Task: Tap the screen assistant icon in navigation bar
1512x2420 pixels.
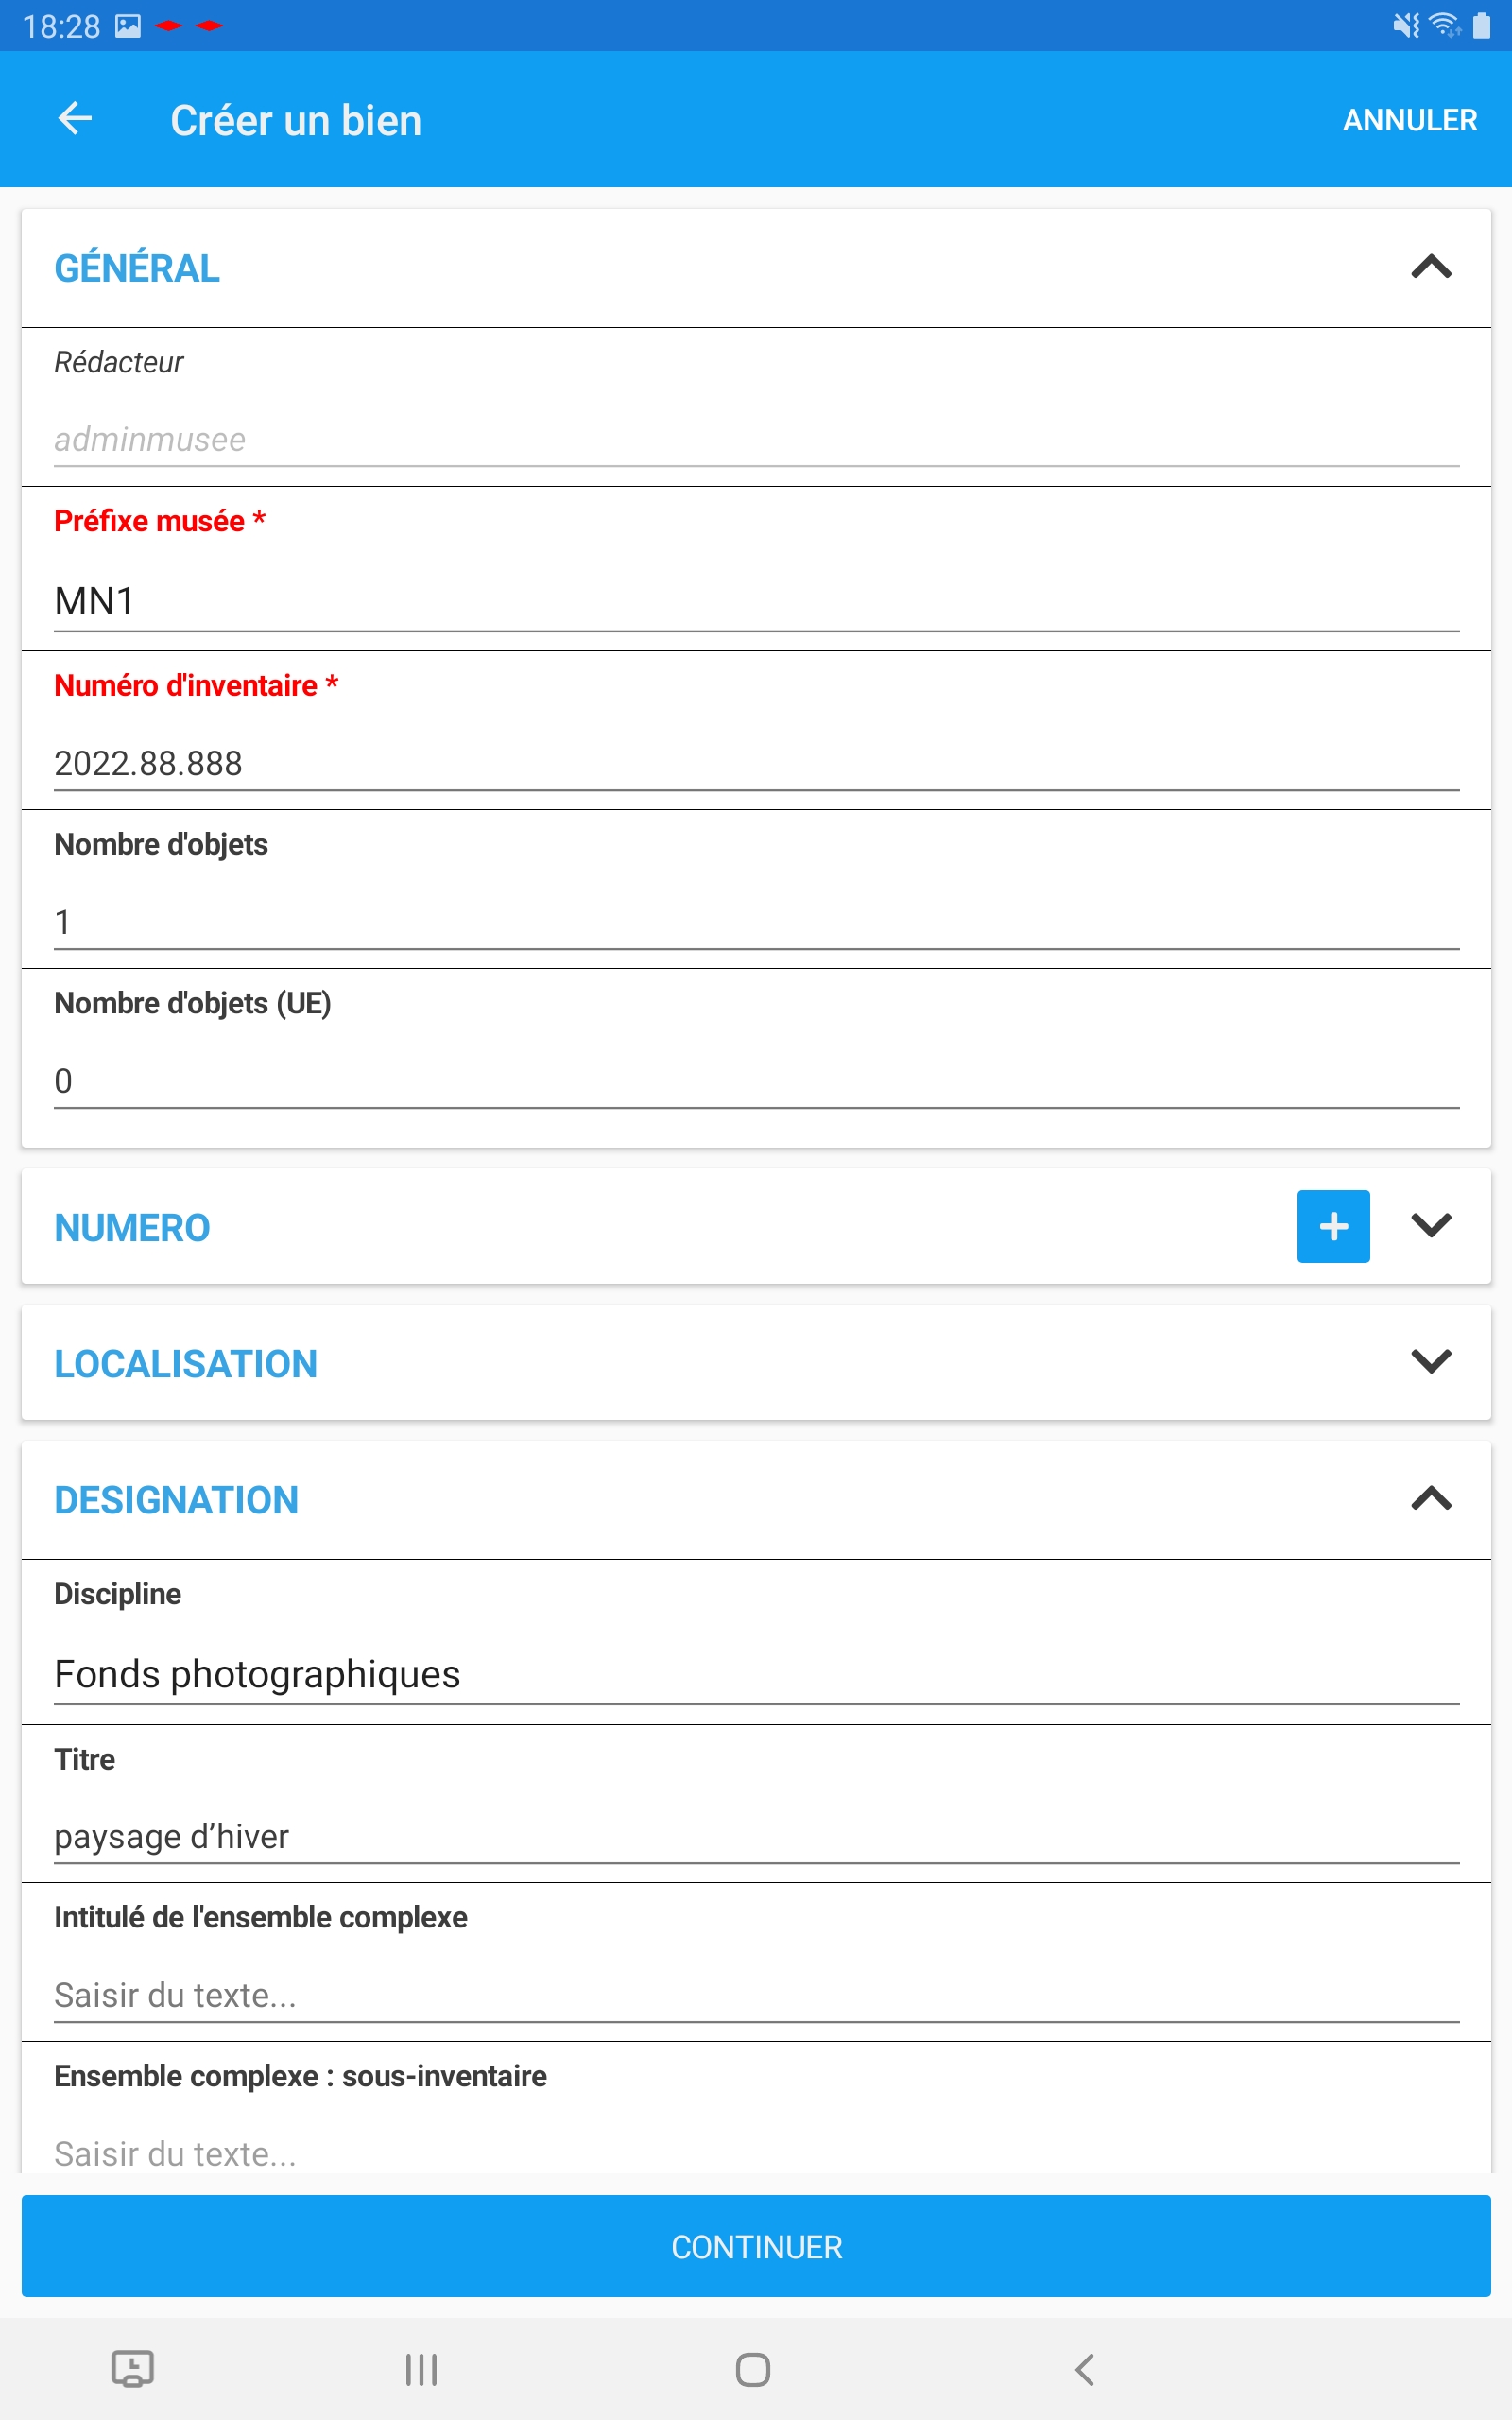Action: [132, 2369]
